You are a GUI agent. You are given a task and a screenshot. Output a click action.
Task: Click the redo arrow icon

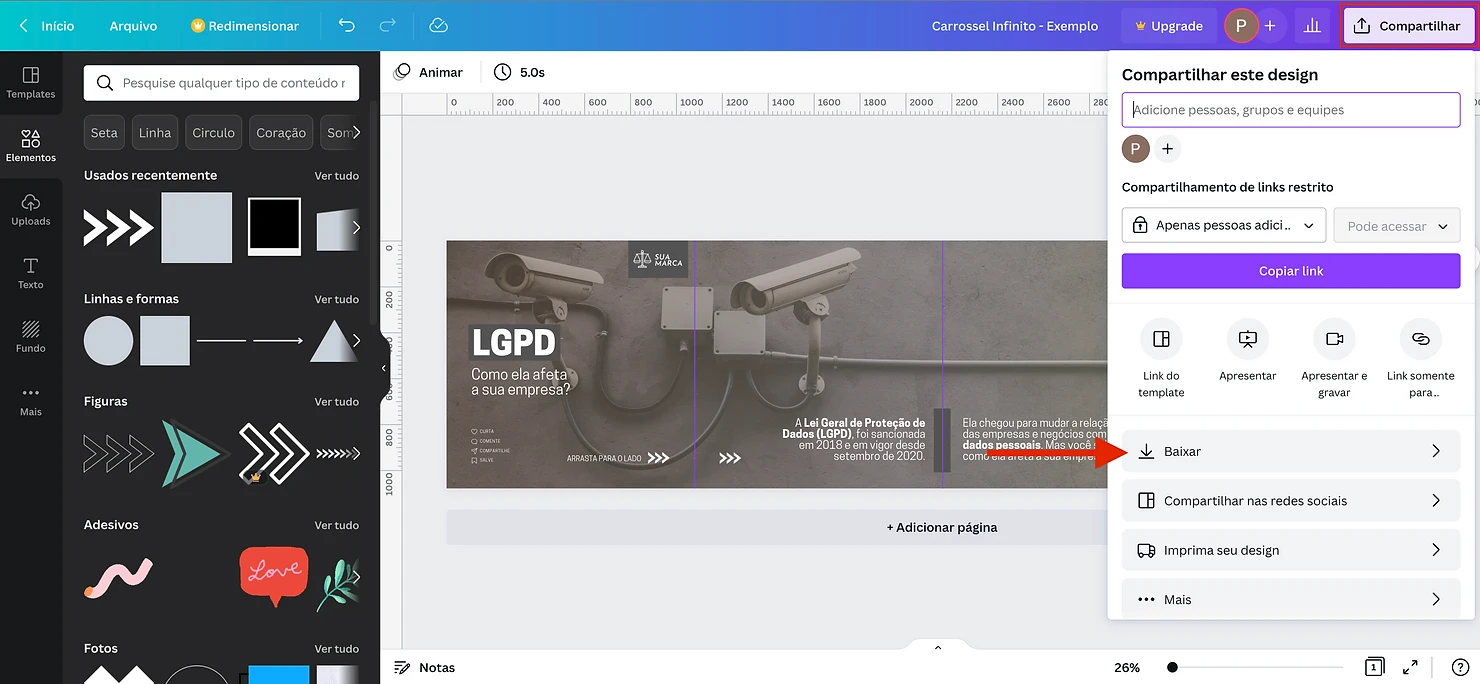coord(388,26)
